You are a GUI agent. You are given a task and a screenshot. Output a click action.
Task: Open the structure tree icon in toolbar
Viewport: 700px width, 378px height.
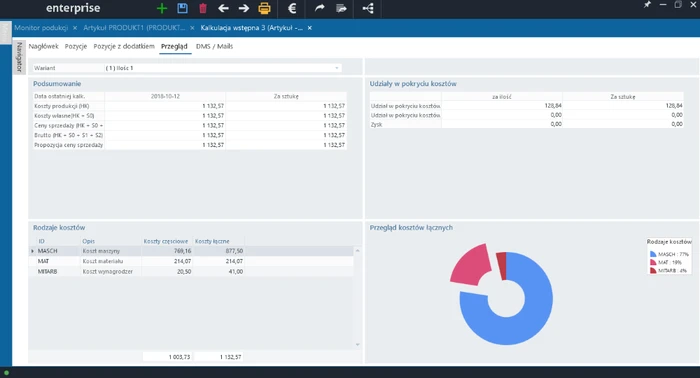[x=368, y=8]
